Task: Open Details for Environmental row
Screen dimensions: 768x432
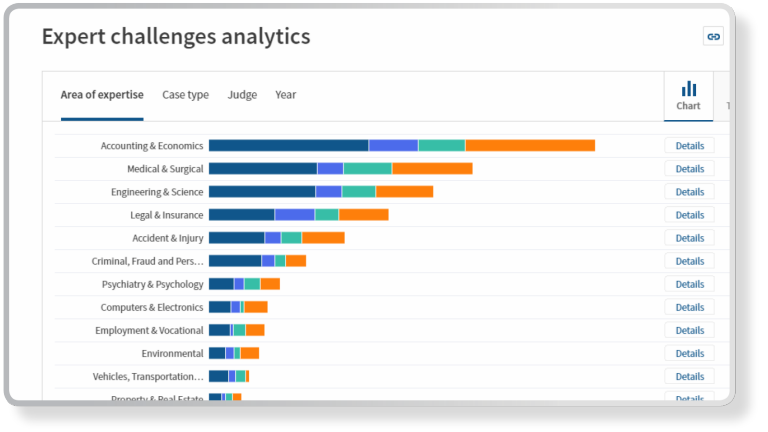Action: point(689,353)
